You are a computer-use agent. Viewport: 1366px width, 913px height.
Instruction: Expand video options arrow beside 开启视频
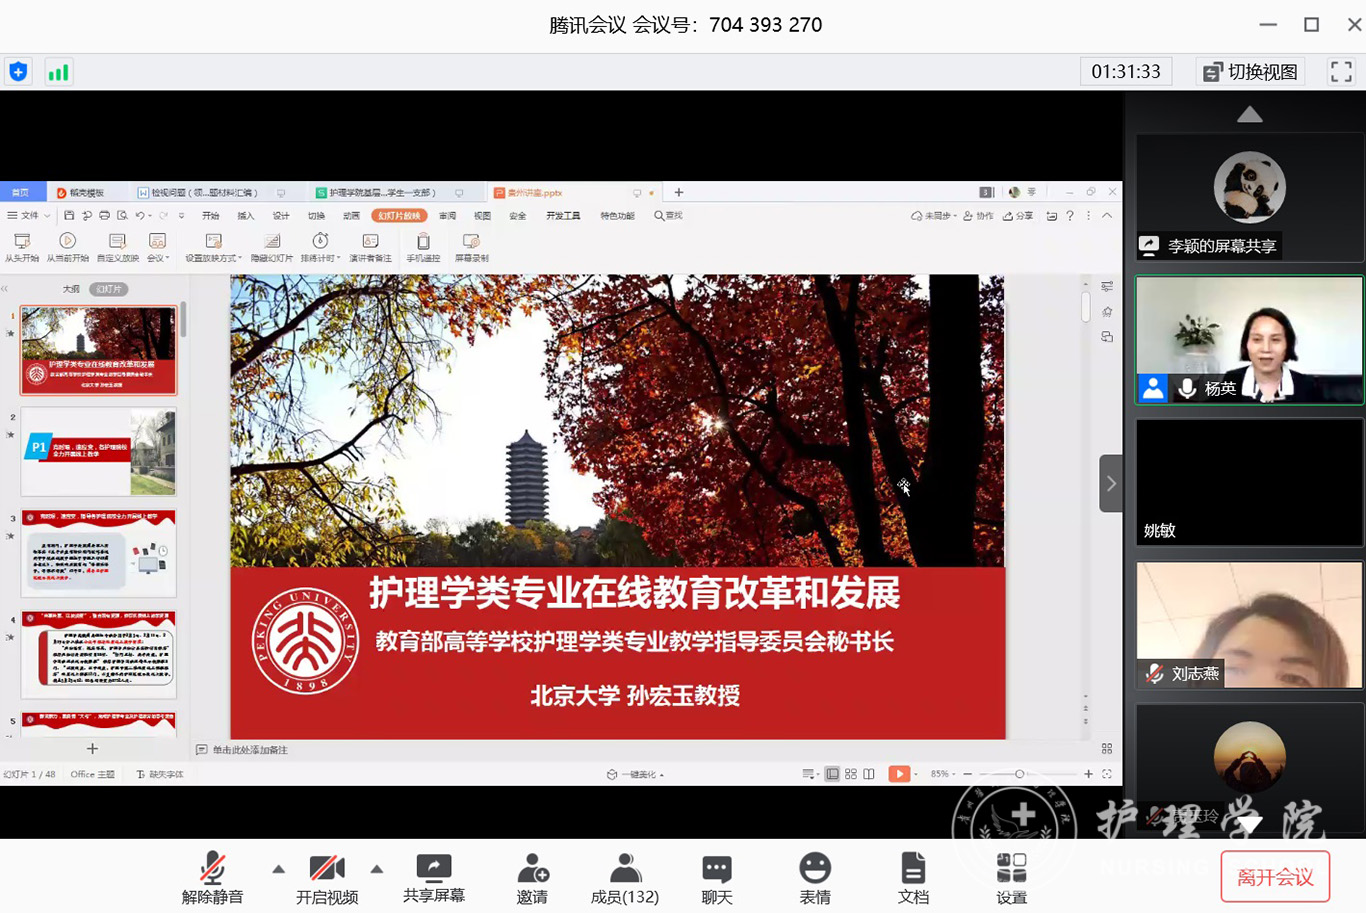[377, 869]
